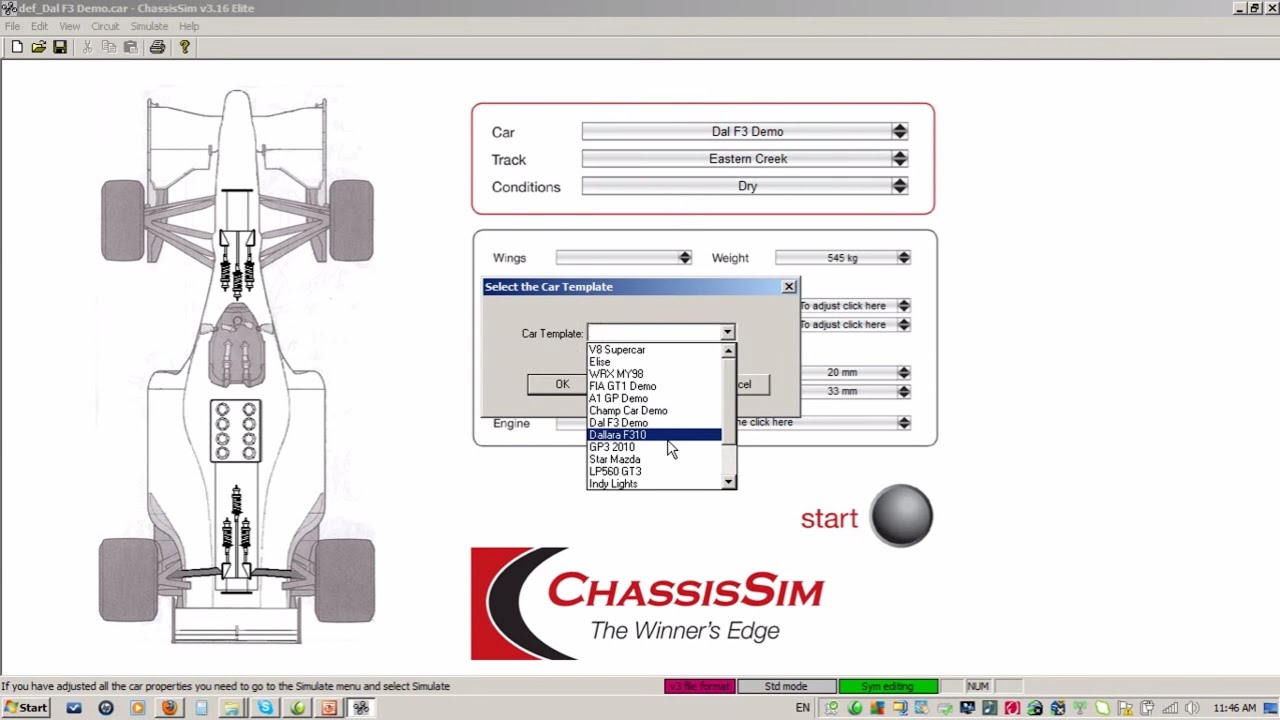The image size is (1280, 720).
Task: Open the Simulate menu
Action: coord(149,26)
